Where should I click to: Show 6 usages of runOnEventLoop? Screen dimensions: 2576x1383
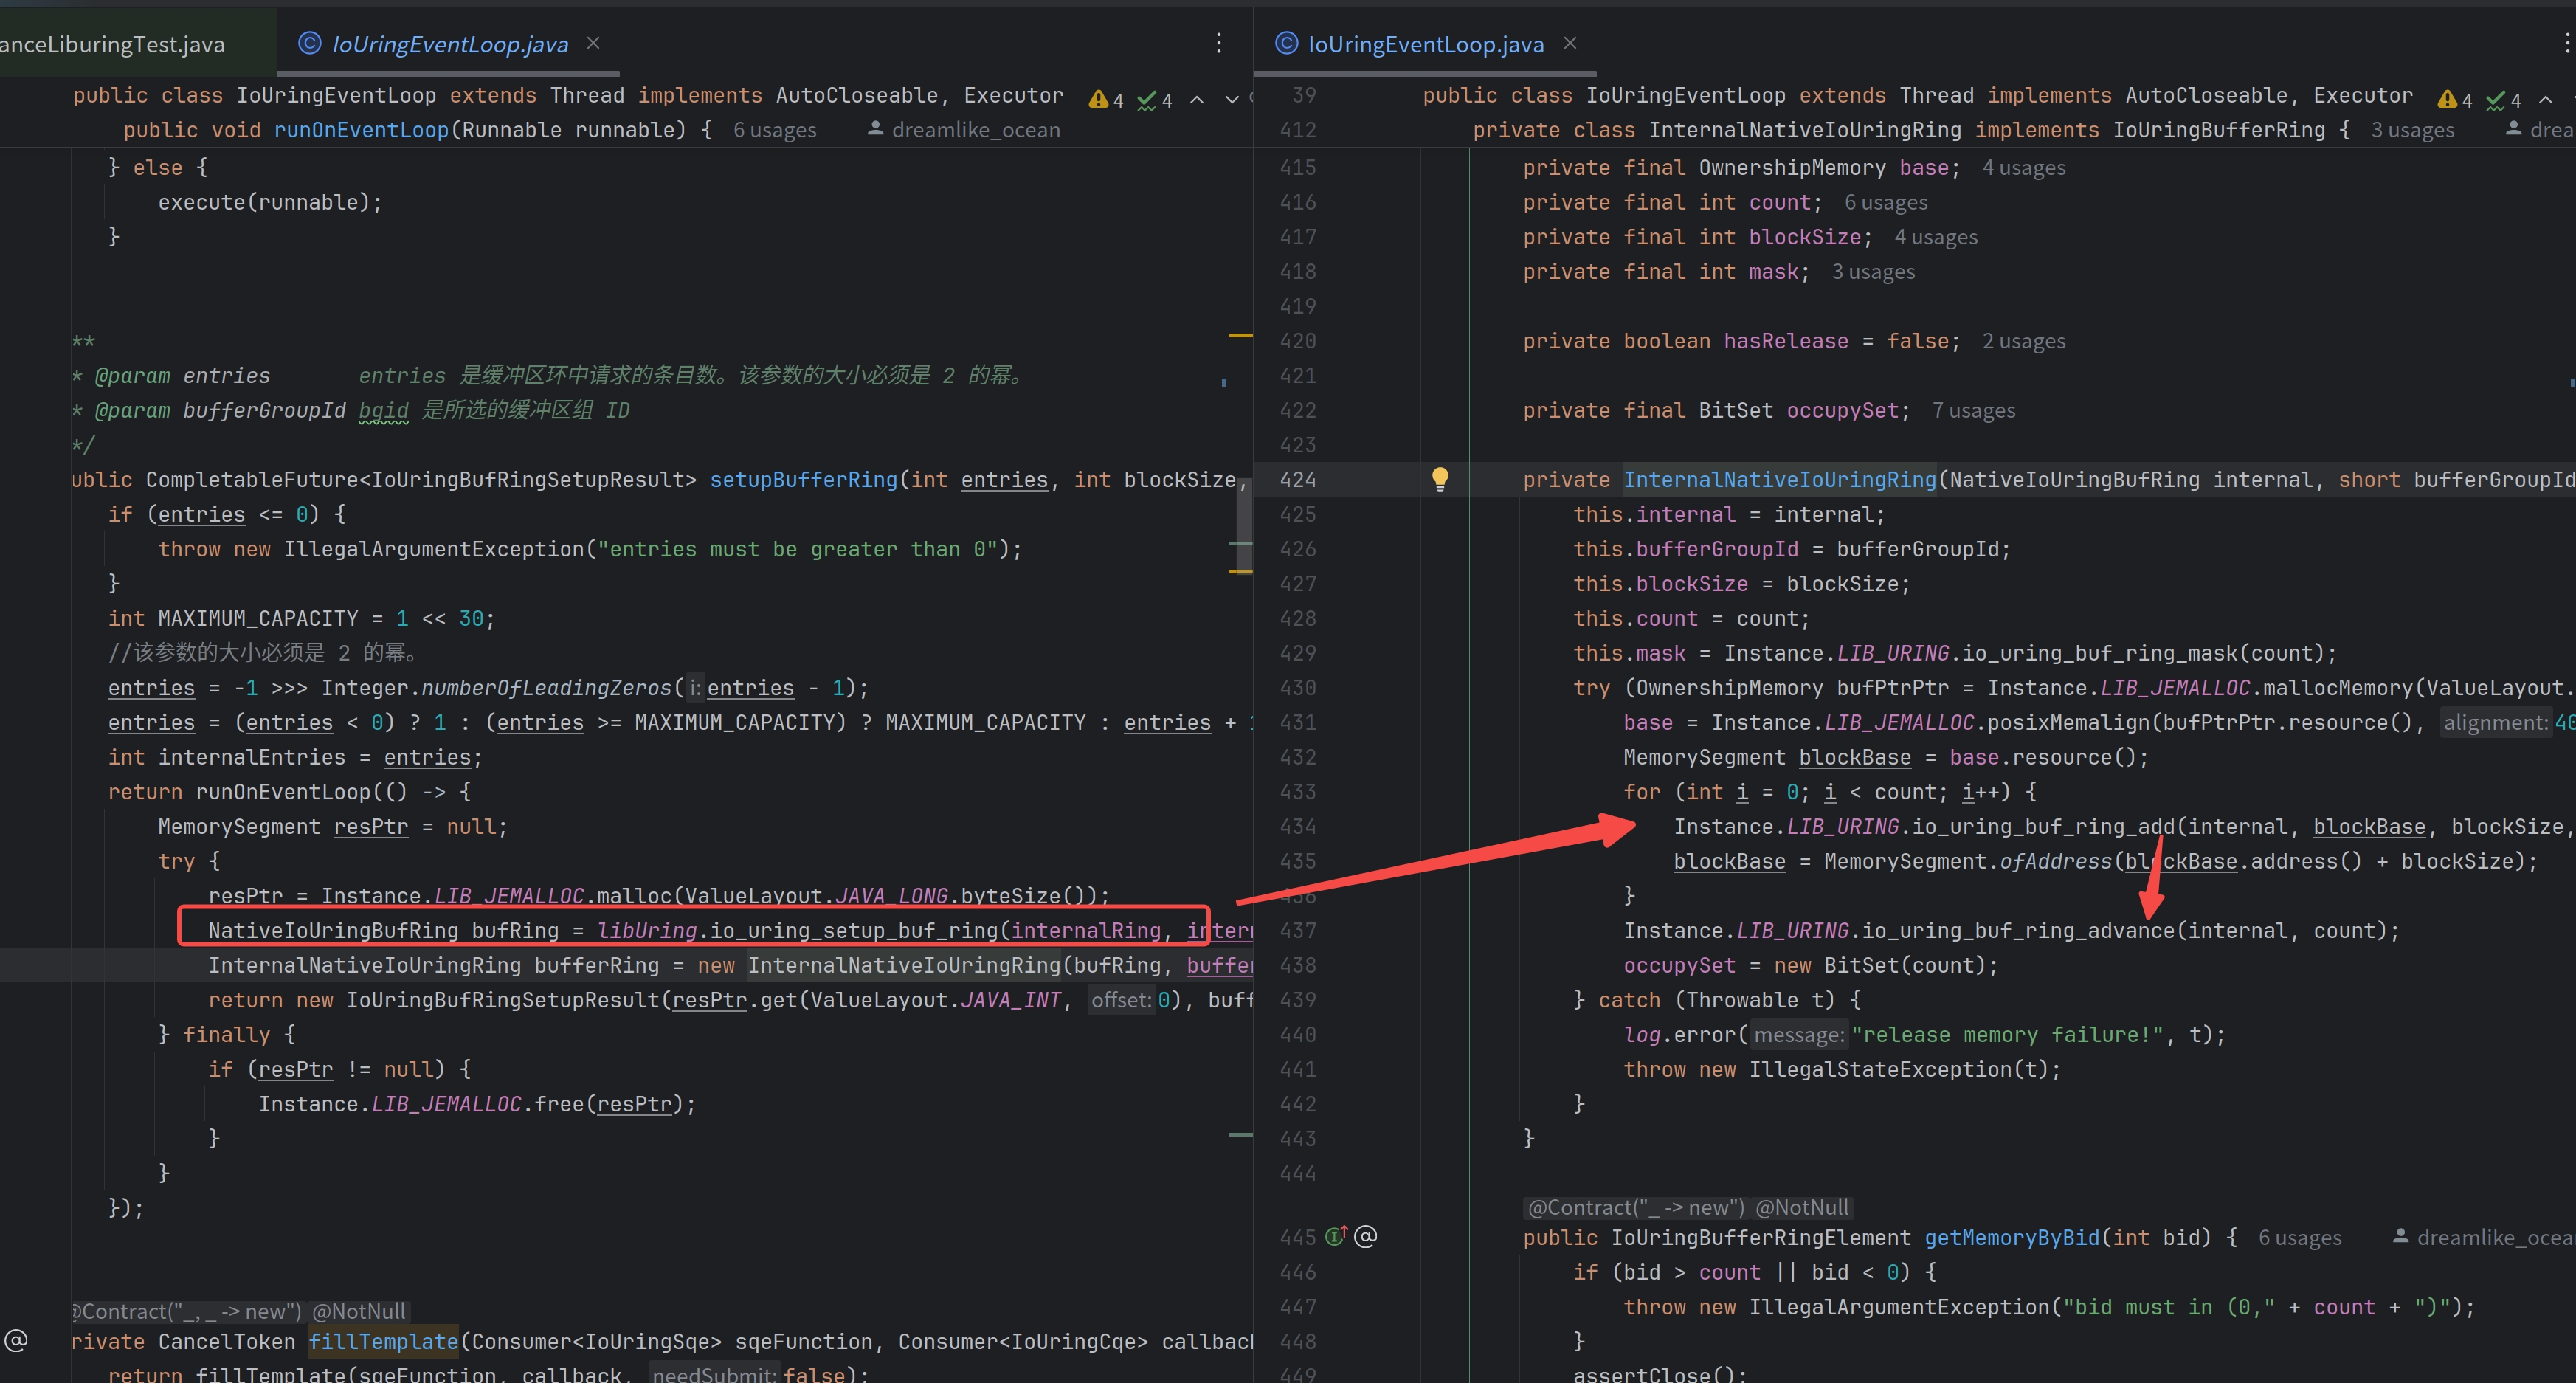(775, 130)
